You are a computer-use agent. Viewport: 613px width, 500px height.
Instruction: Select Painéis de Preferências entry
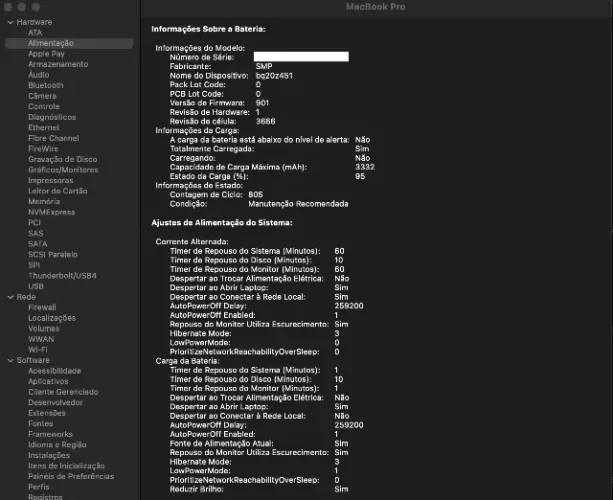(x=71, y=477)
